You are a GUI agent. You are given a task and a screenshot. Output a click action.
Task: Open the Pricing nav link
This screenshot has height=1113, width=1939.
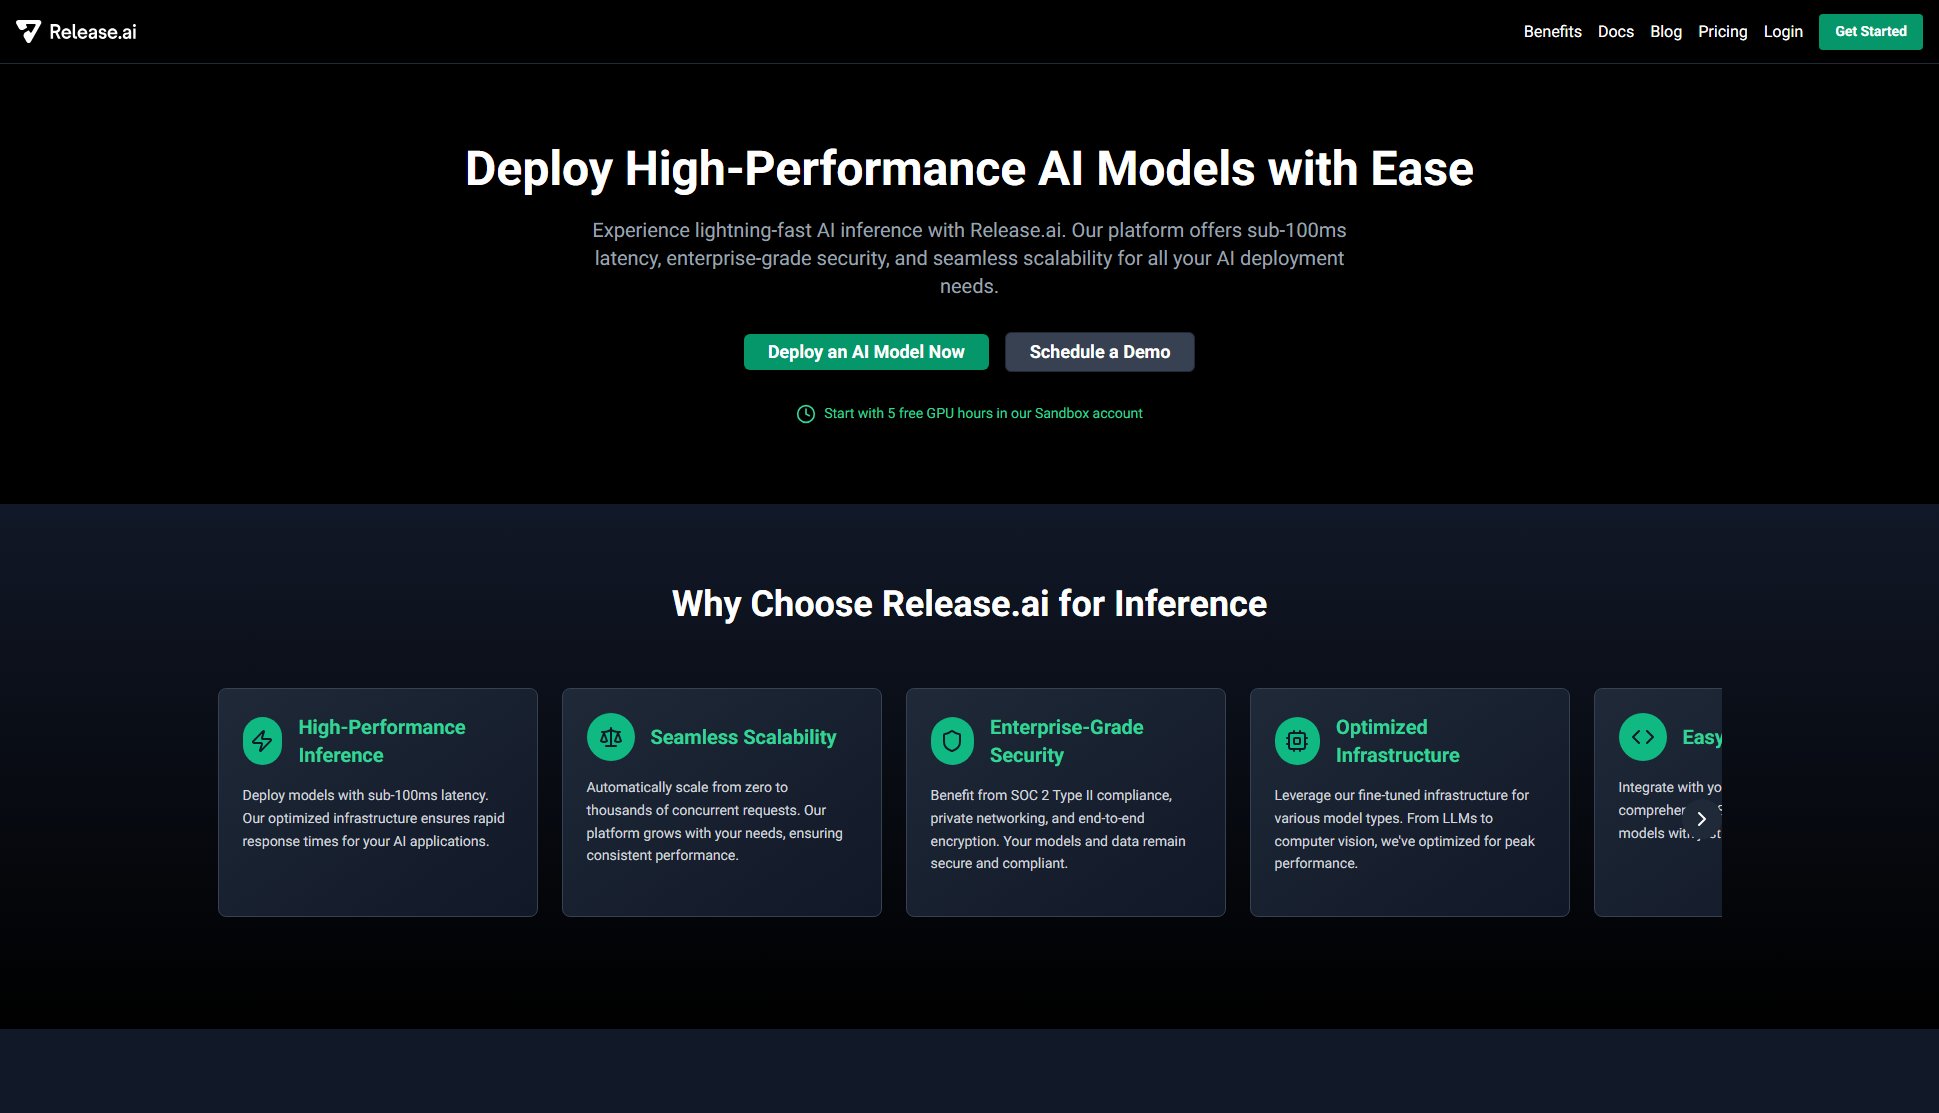coord(1722,32)
